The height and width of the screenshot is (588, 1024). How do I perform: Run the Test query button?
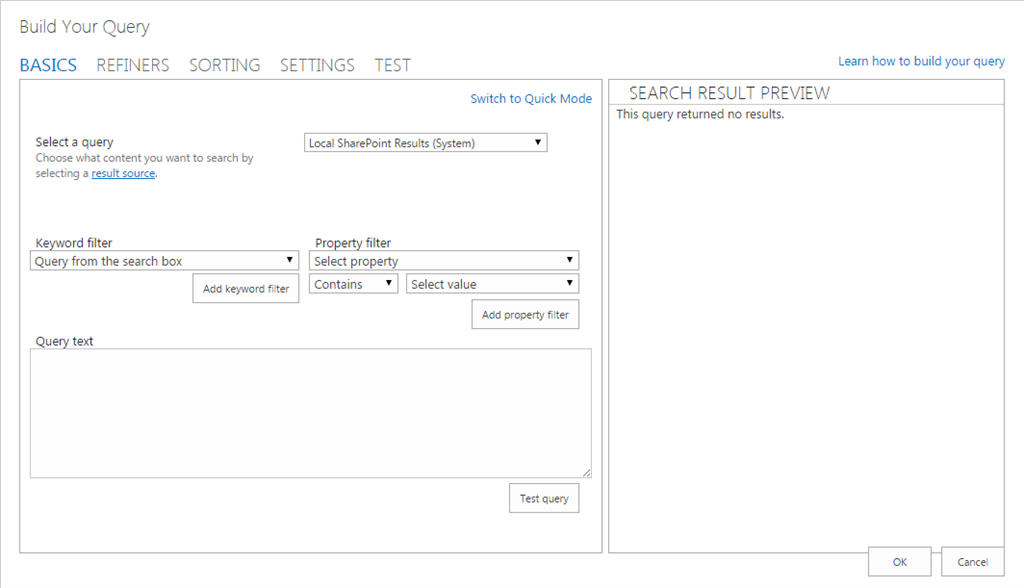click(x=544, y=498)
